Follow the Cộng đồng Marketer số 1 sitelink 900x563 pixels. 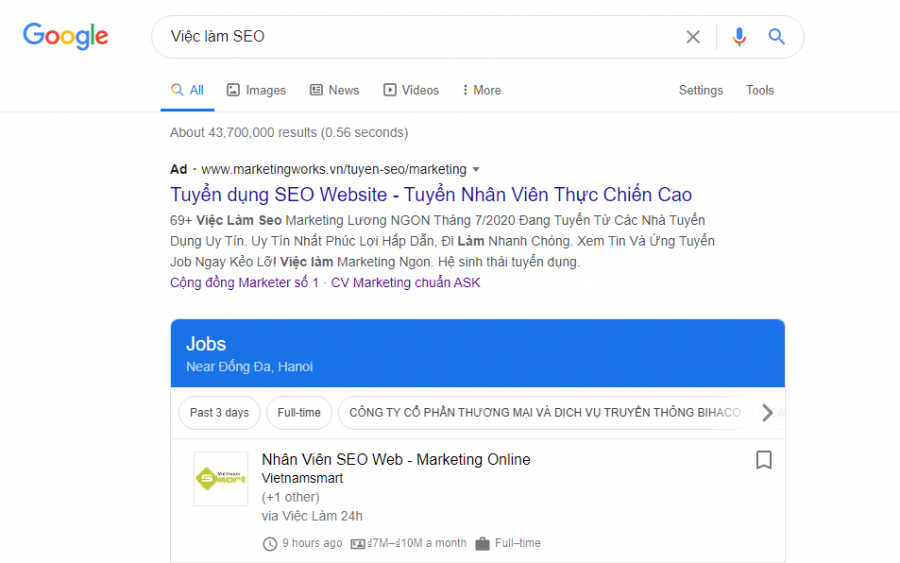(244, 282)
